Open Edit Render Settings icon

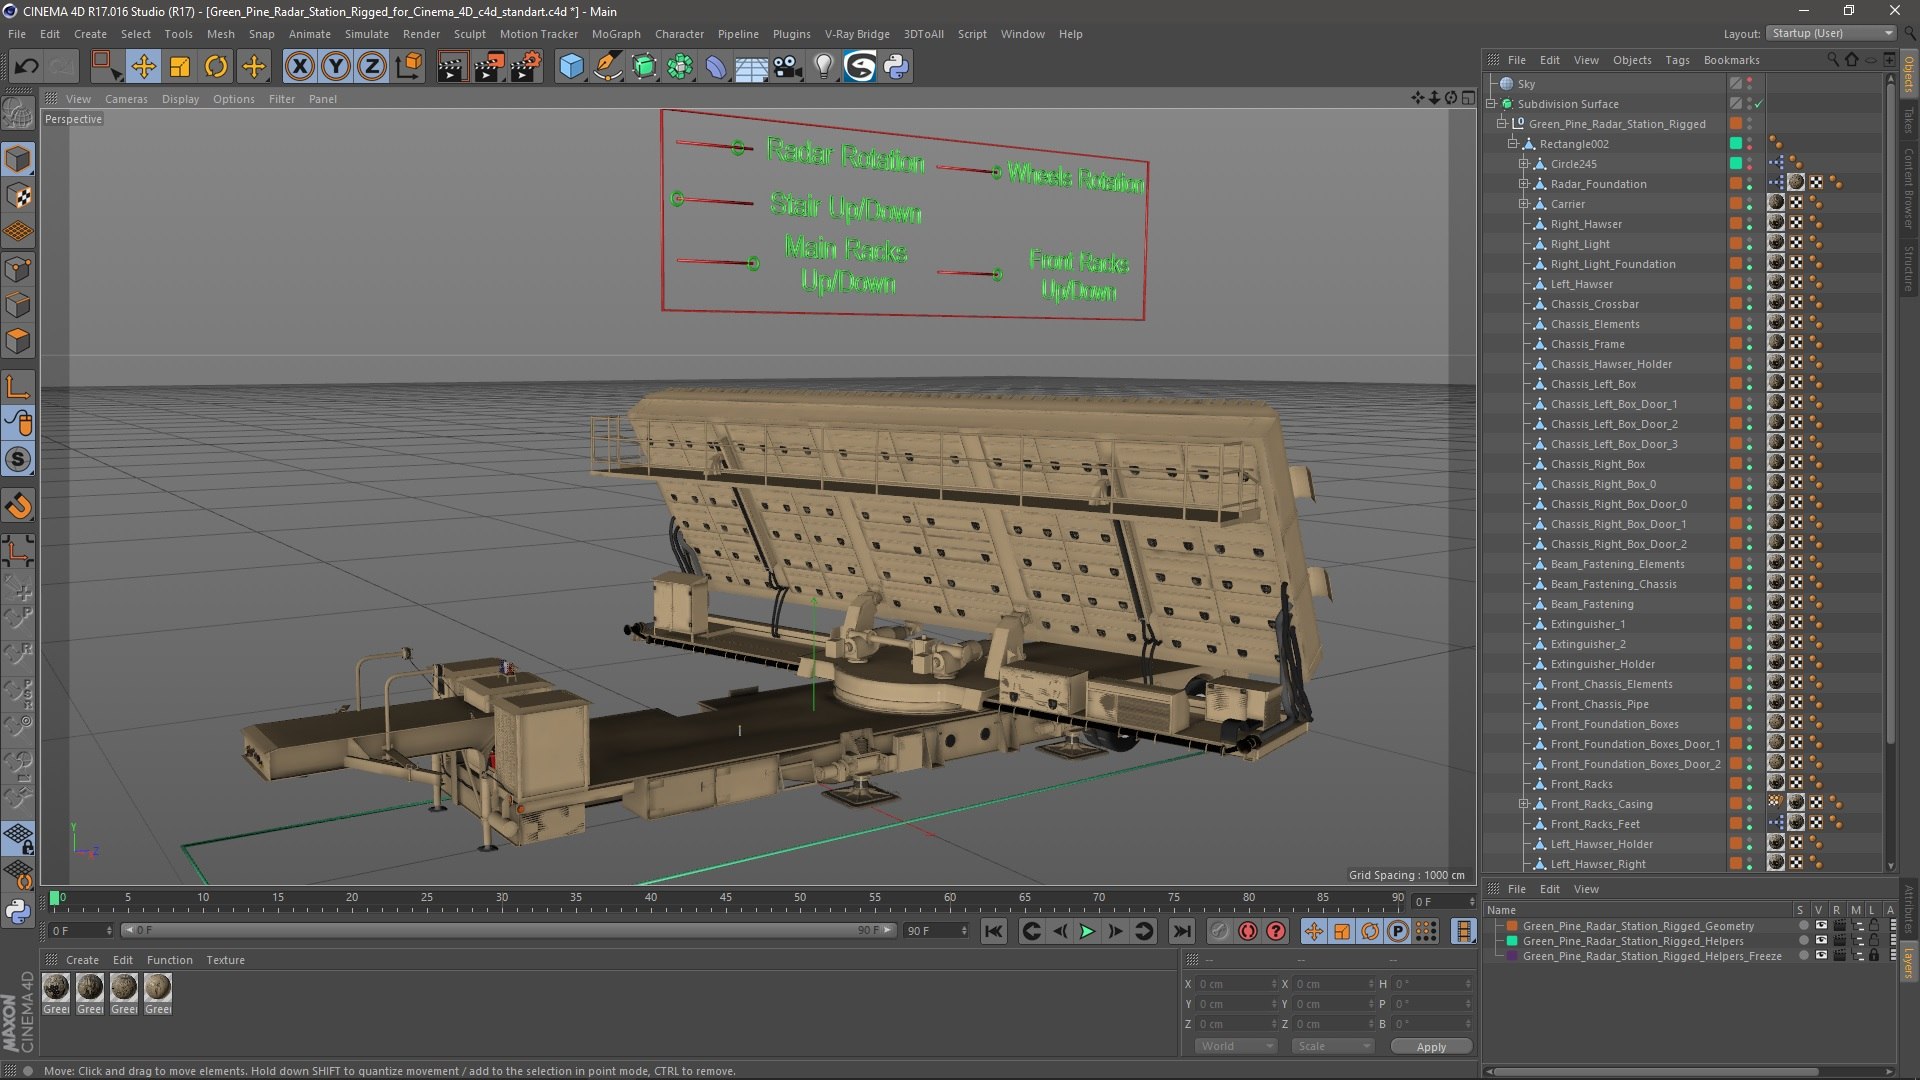(x=526, y=67)
